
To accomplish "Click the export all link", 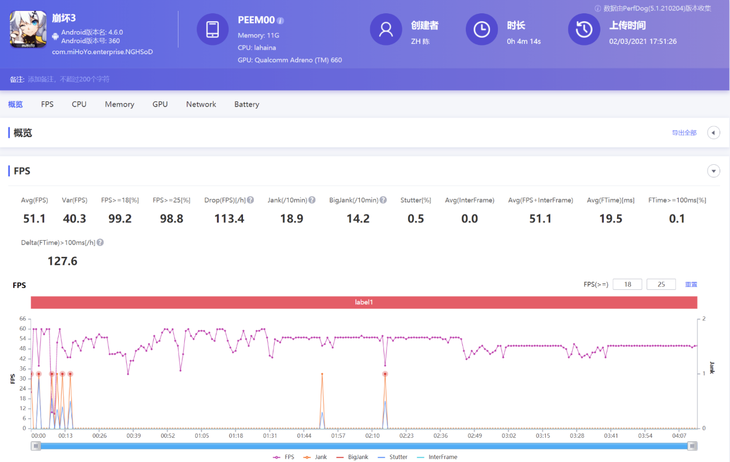I will click(x=684, y=133).
